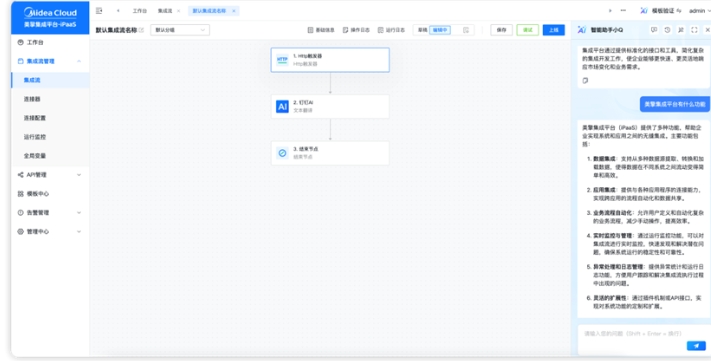Close the 智能助手小Q panel

[x=707, y=30]
